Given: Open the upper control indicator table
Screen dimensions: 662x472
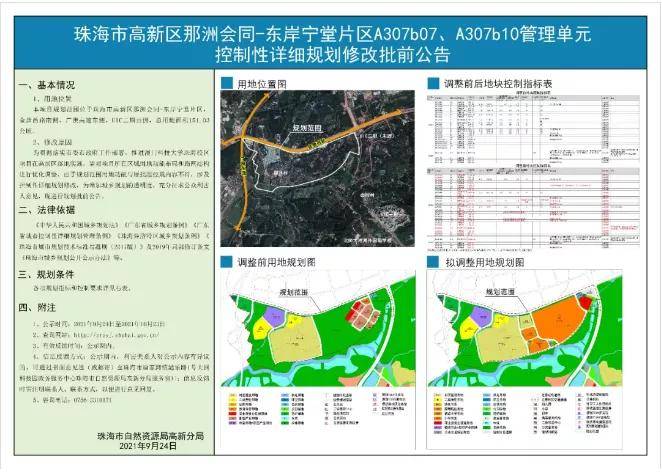Looking at the screenshot, I should [534, 127].
